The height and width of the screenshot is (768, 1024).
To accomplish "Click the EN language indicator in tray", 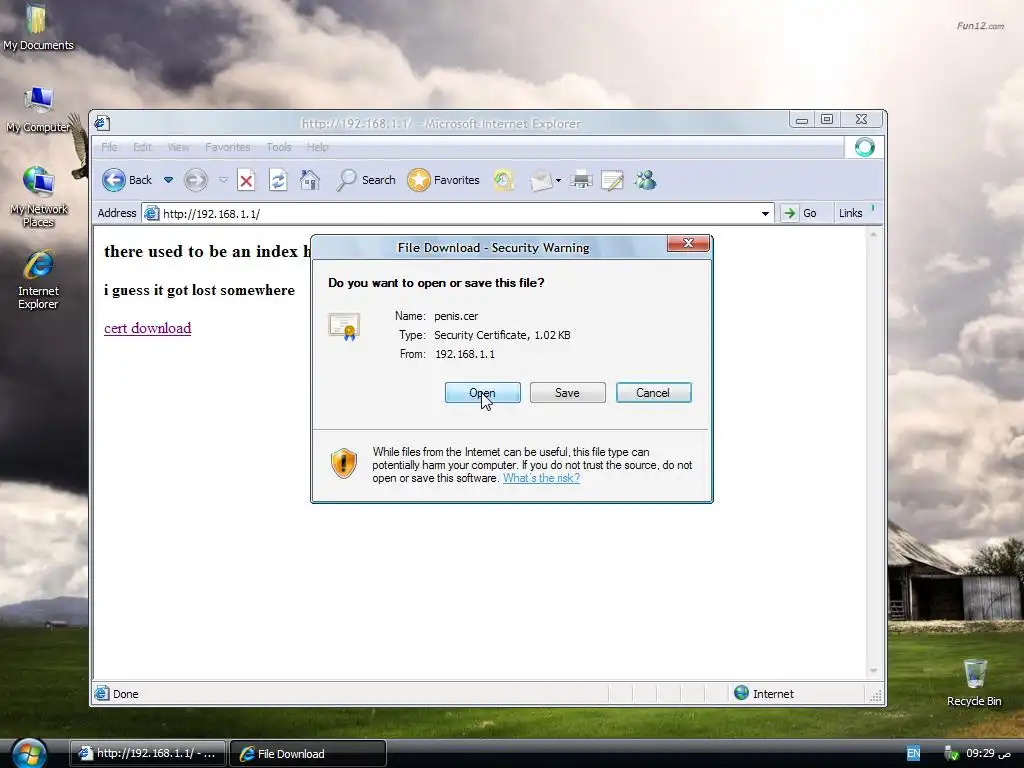I will click(x=914, y=754).
